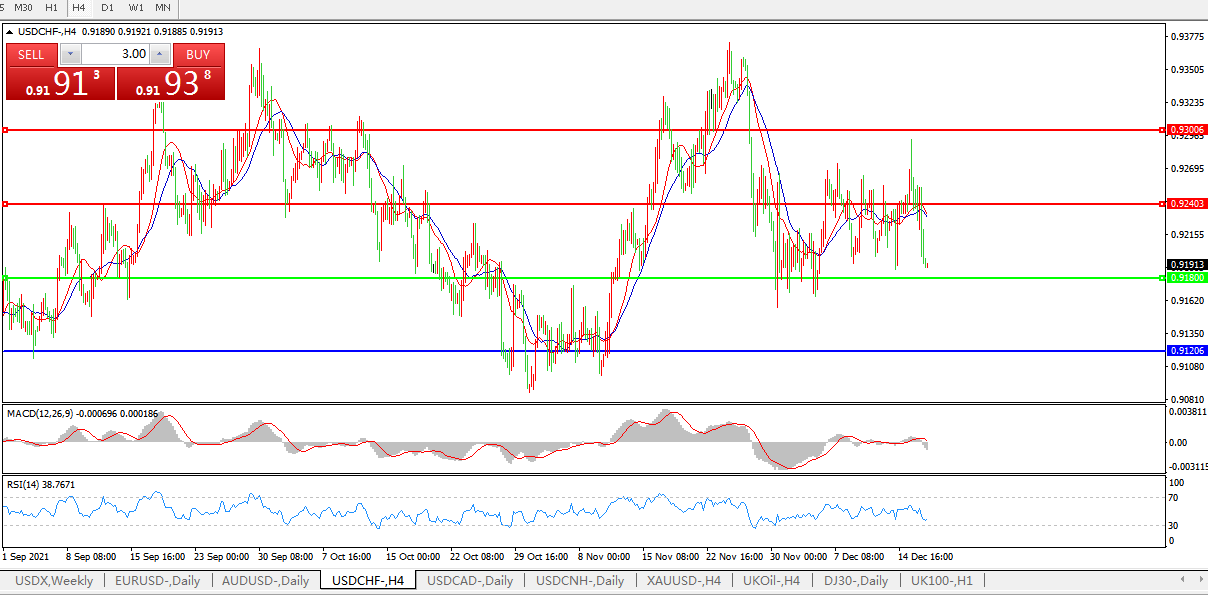
Task: Open the UK100-,H1 chart tab
Action: pyautogui.click(x=940, y=580)
